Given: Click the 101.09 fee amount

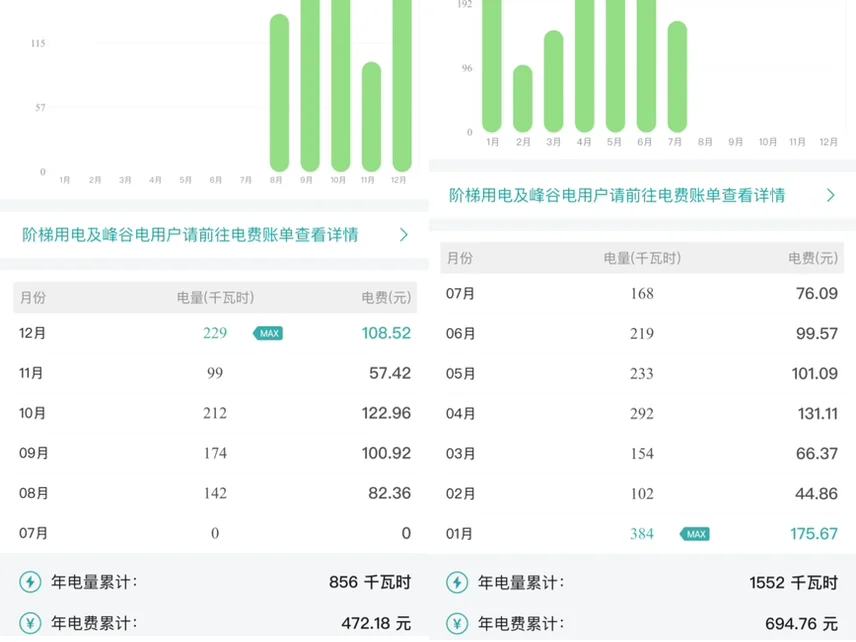Looking at the screenshot, I should (x=815, y=374).
